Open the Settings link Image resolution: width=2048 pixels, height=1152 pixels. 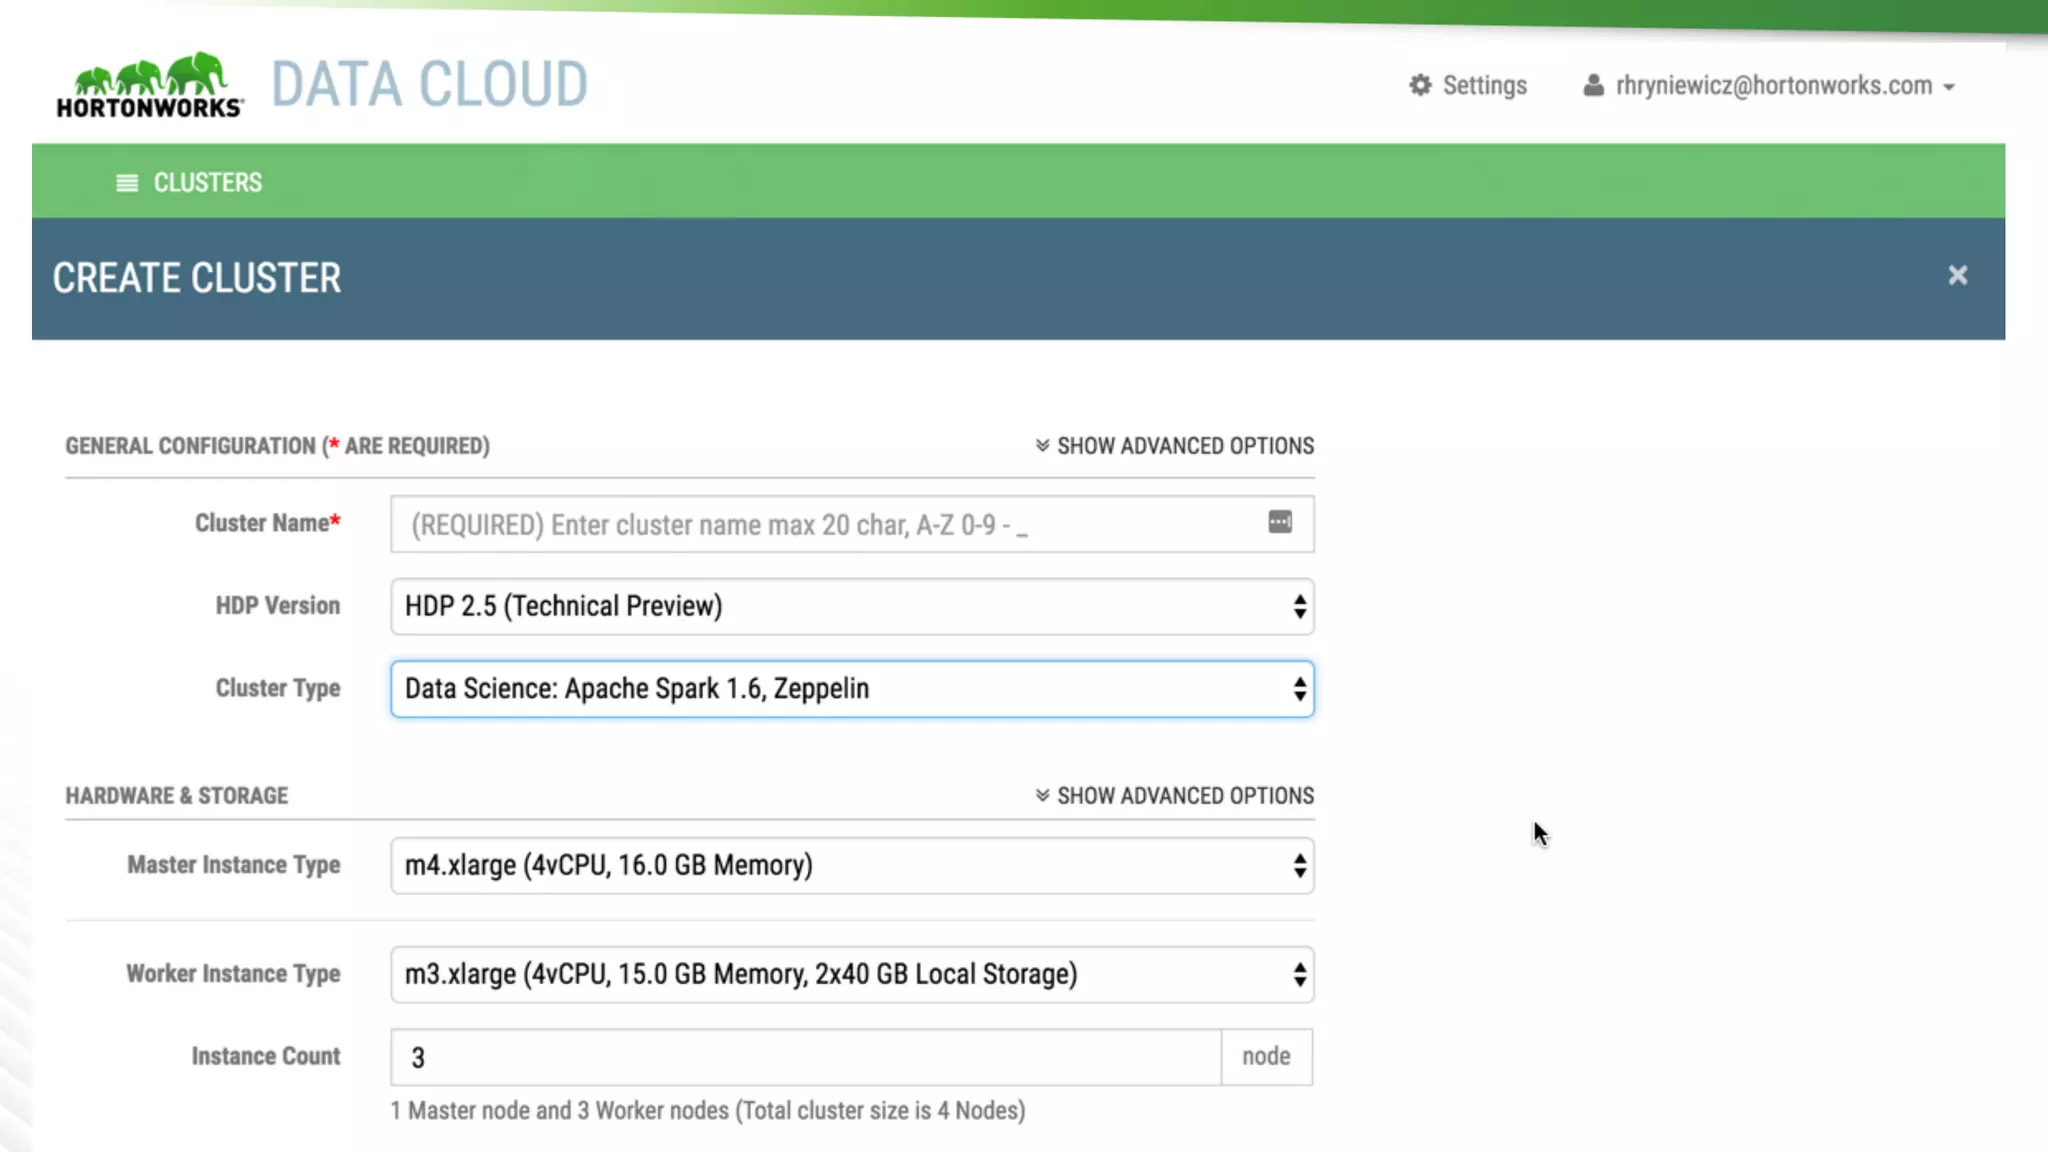click(1484, 86)
